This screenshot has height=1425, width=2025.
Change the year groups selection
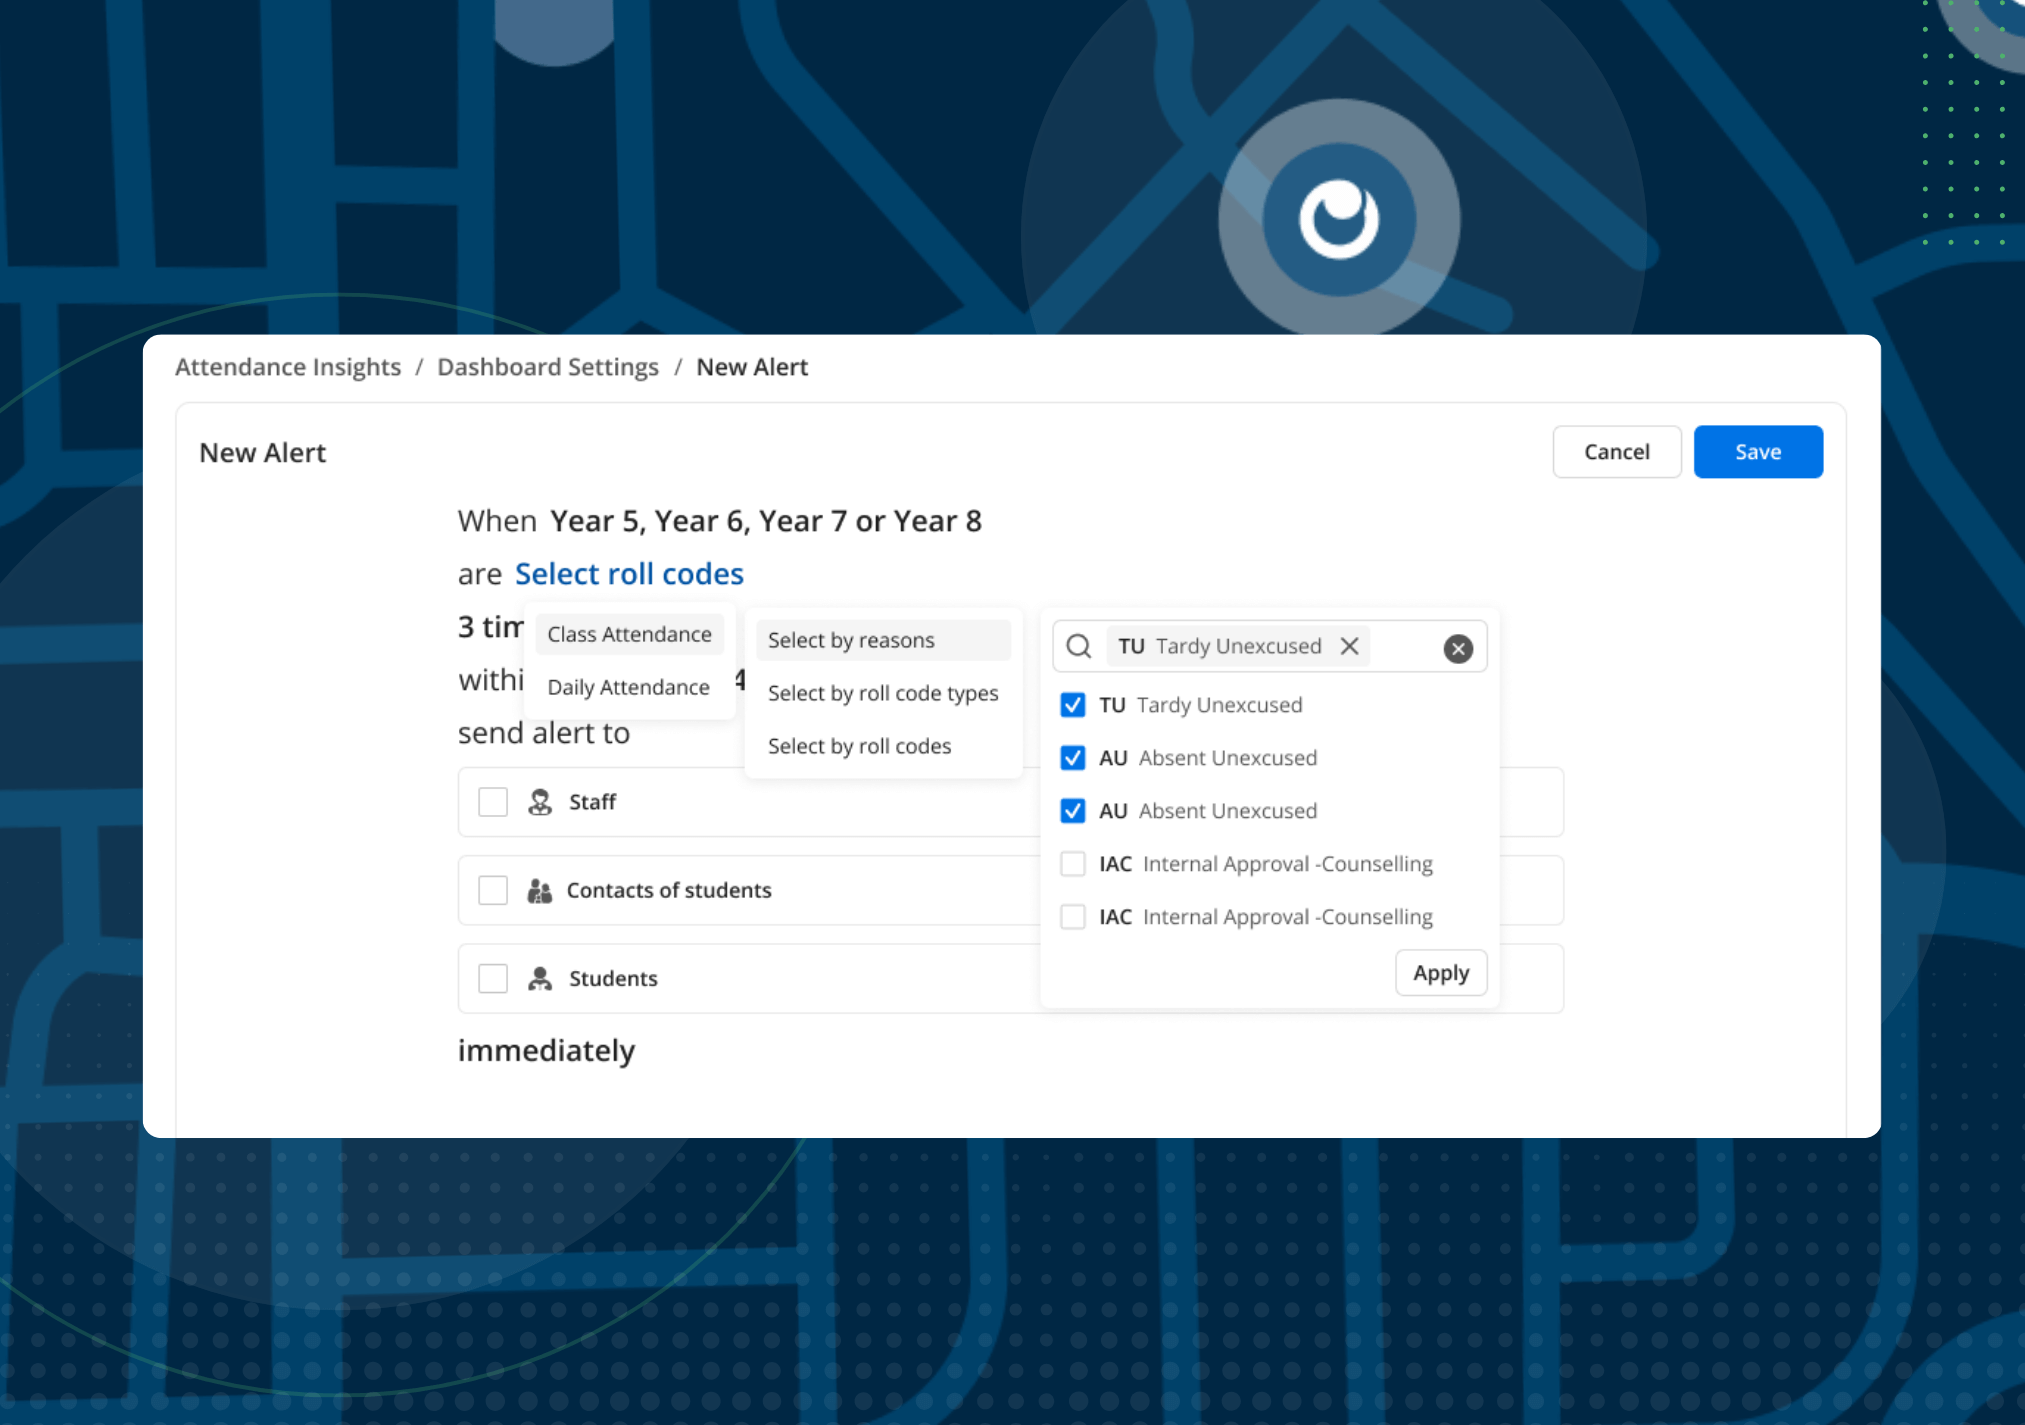[765, 521]
